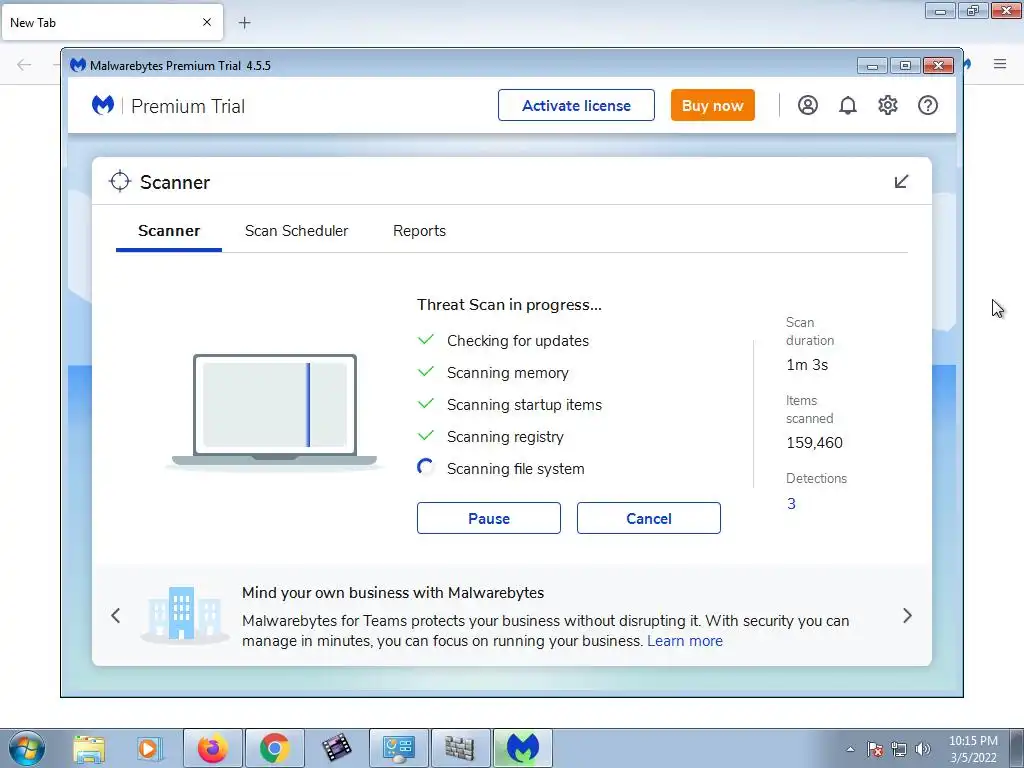Click the checkmark beside Checking for updates
Viewport: 1024px width, 768px height.
pyautogui.click(x=426, y=340)
